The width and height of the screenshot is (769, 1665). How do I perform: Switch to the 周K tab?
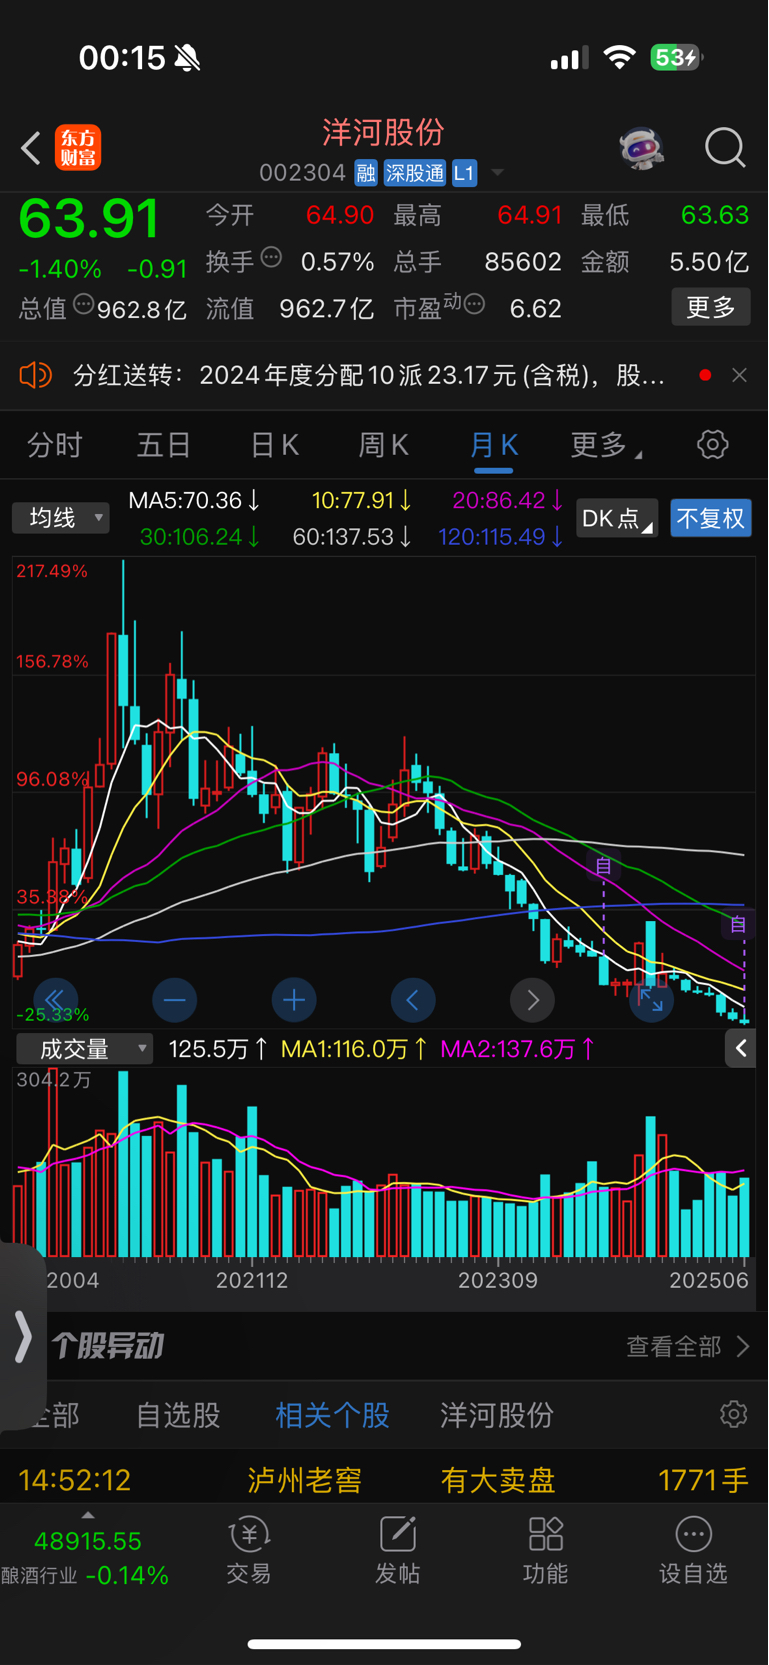coord(384,444)
